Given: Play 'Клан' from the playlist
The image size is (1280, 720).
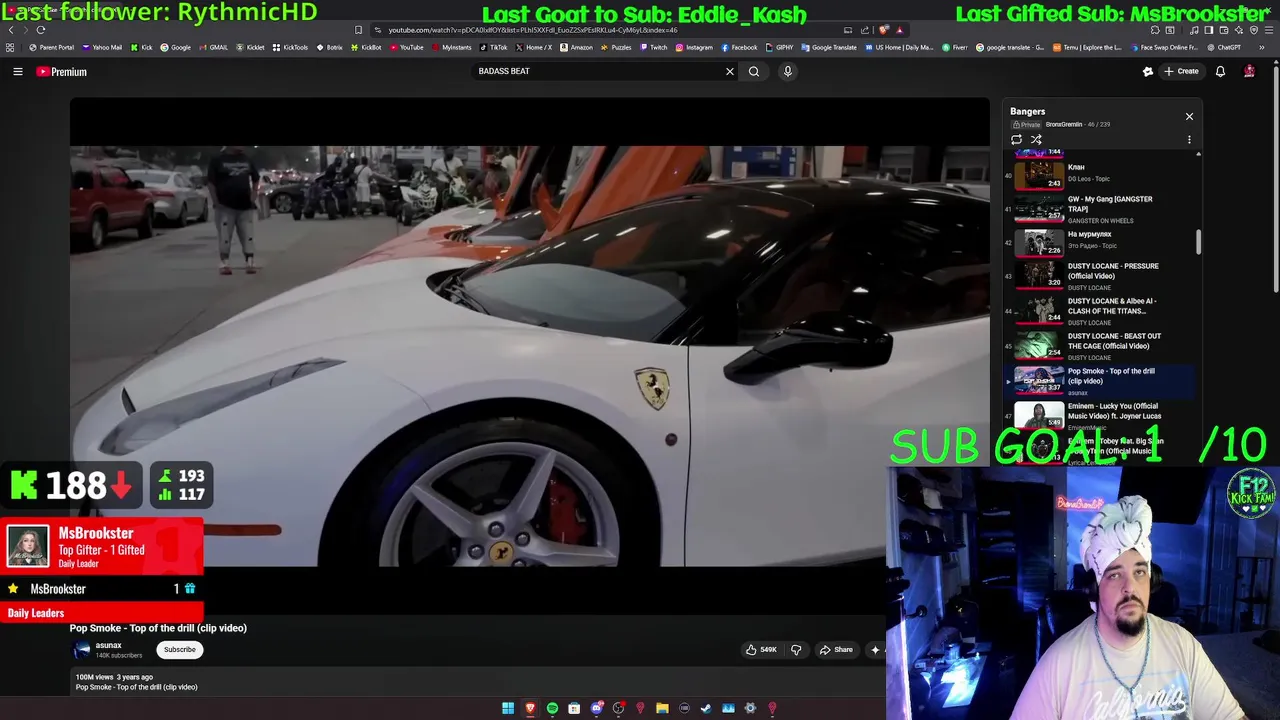Looking at the screenshot, I should (1100, 174).
